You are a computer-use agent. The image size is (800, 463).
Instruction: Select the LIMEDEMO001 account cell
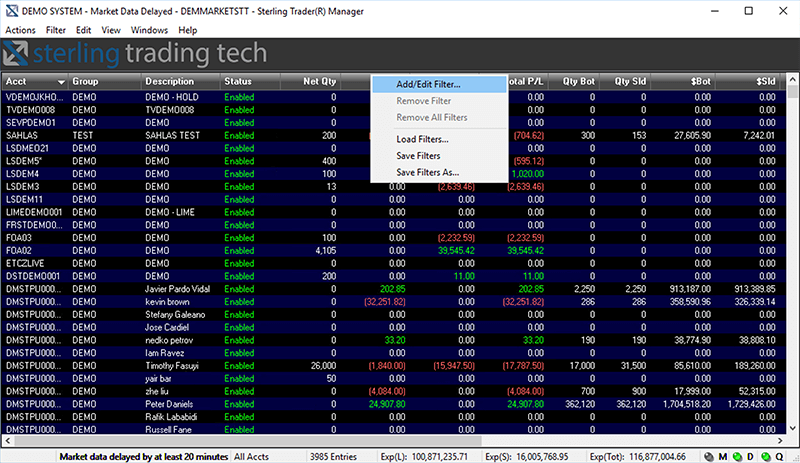click(x=35, y=212)
